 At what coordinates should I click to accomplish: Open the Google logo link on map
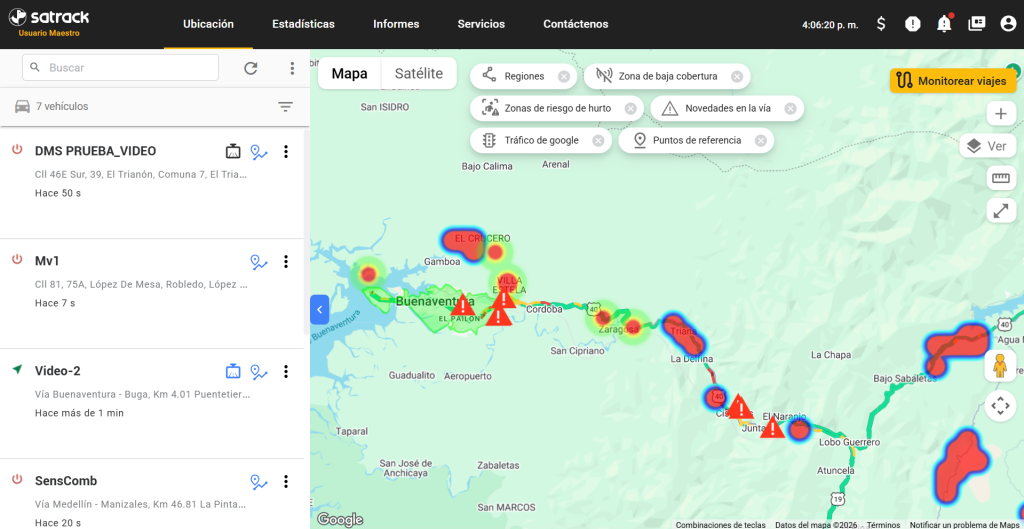click(340, 519)
